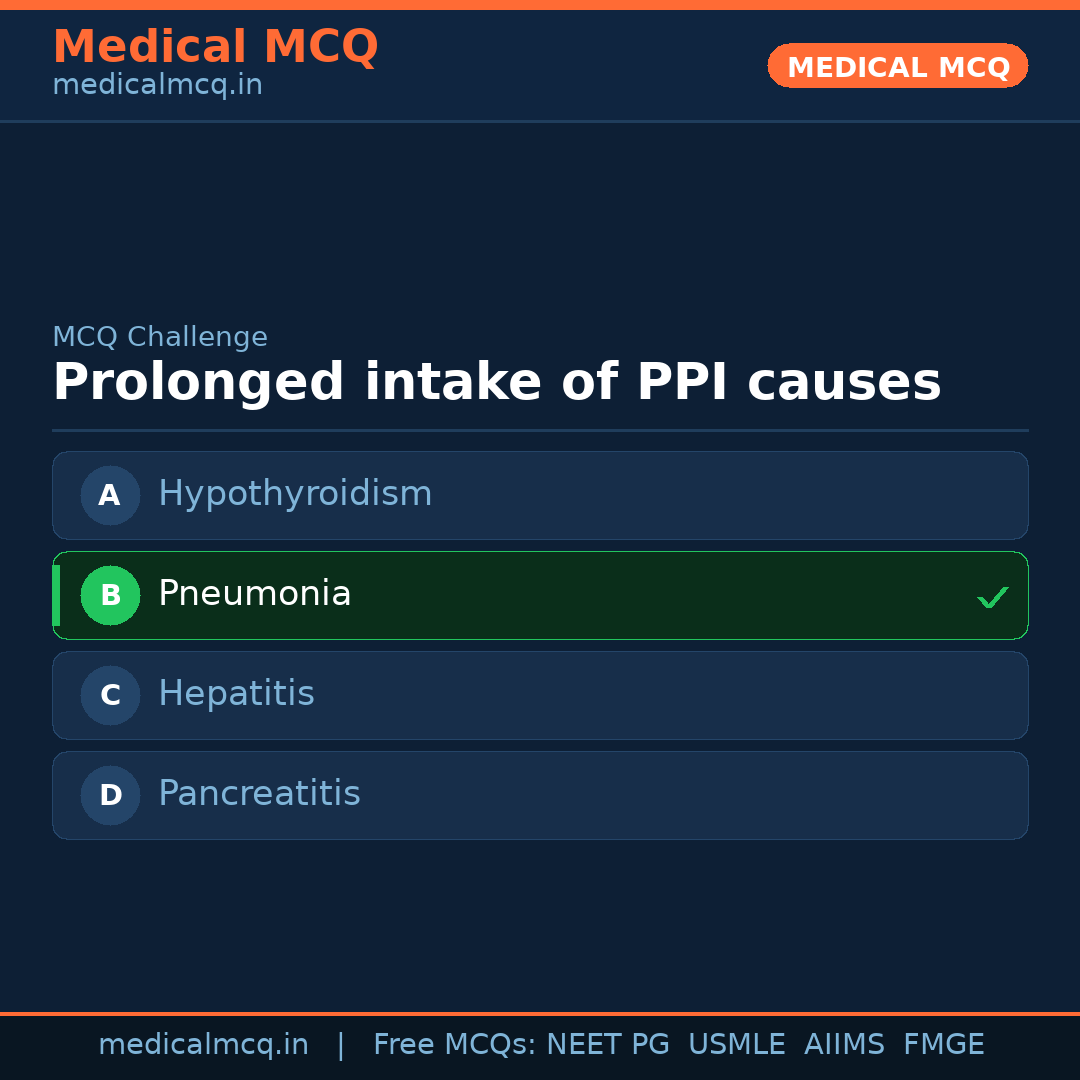Click the Free MCQs footer text
1080x1080 pixels.
pos(454,1045)
